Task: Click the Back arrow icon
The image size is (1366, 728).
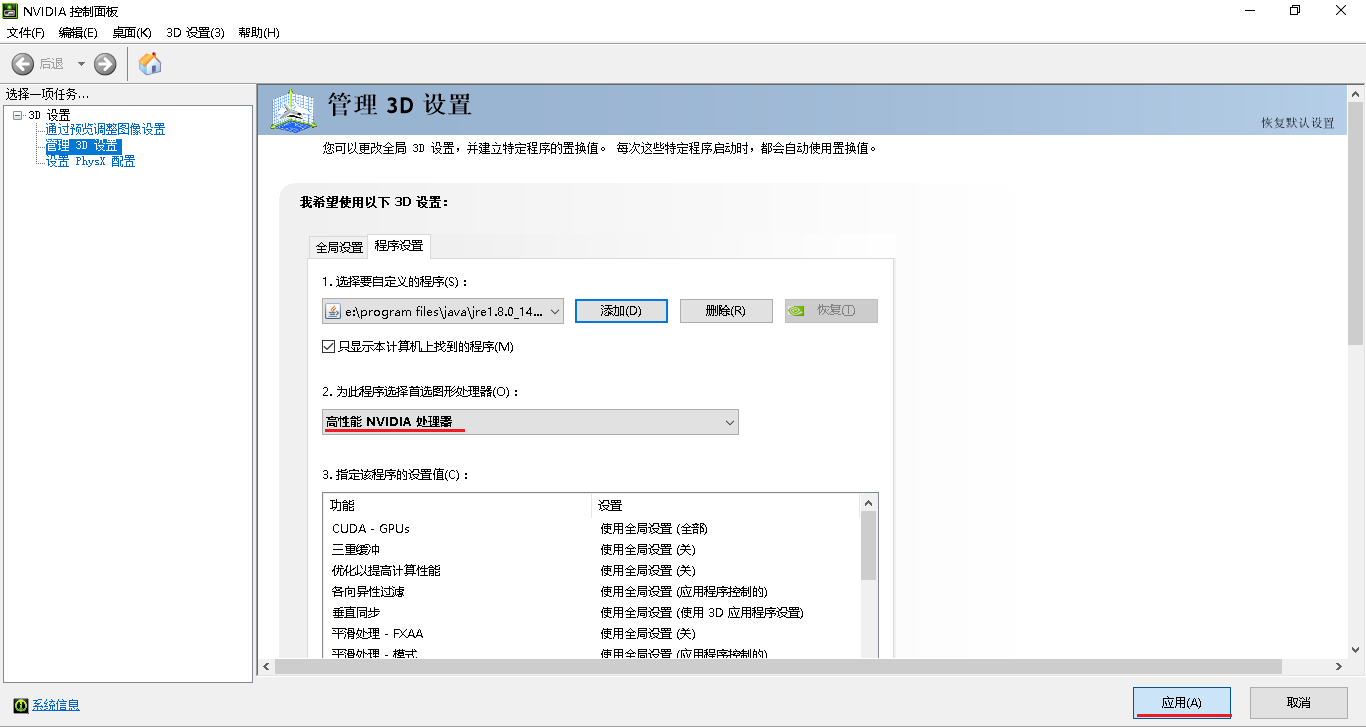Action: pyautogui.click(x=23, y=64)
